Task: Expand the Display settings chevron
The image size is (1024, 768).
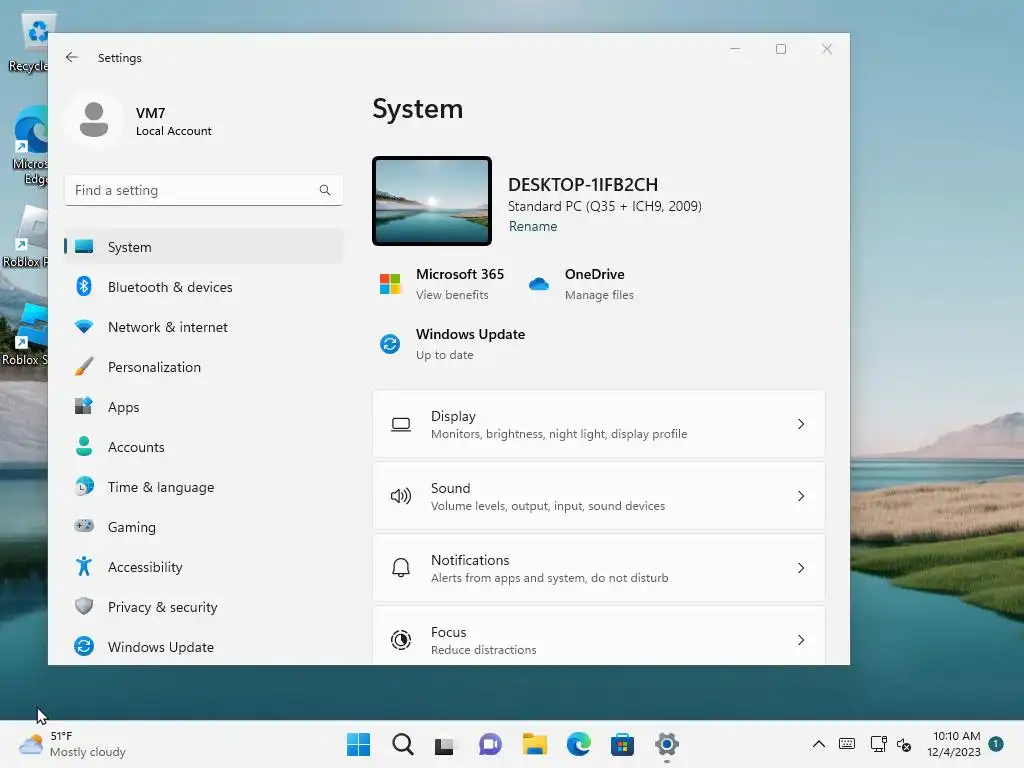Action: click(x=801, y=424)
